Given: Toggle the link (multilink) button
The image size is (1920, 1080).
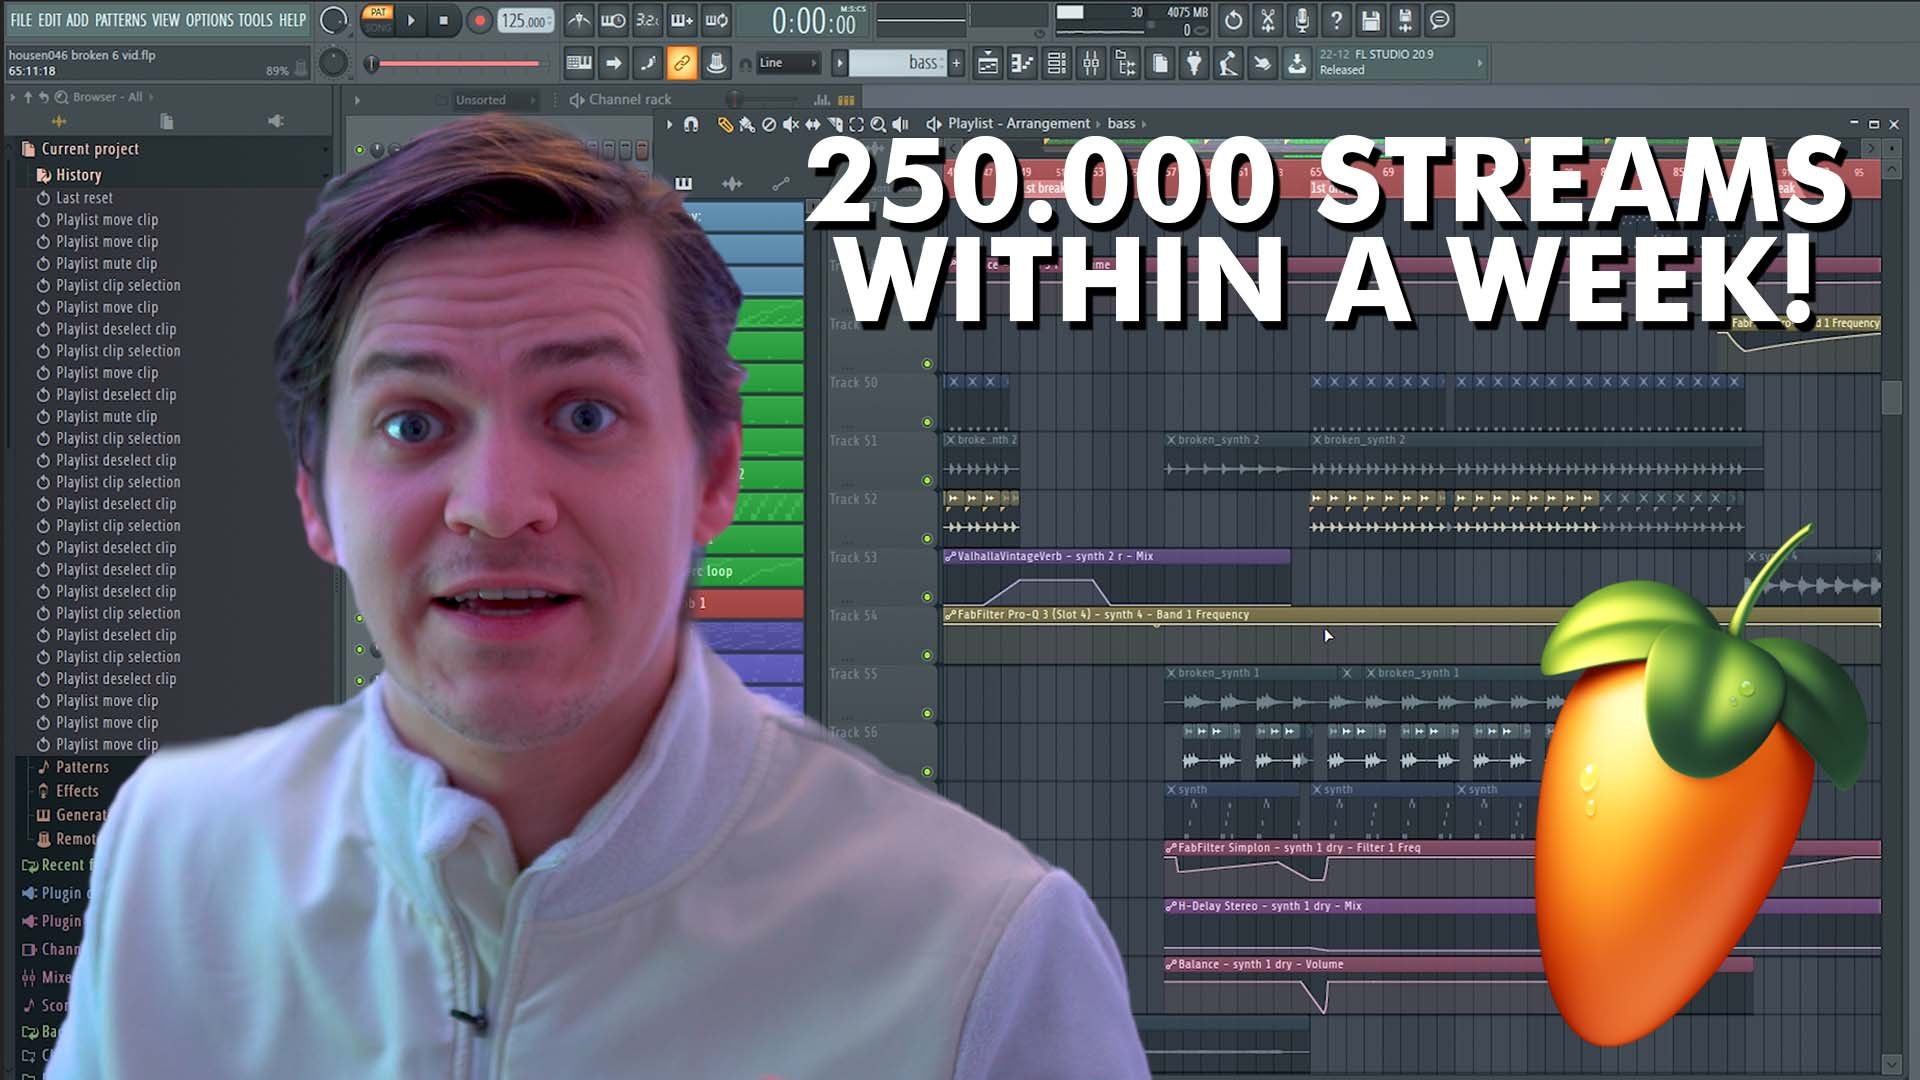Looking at the screenshot, I should pos(681,64).
